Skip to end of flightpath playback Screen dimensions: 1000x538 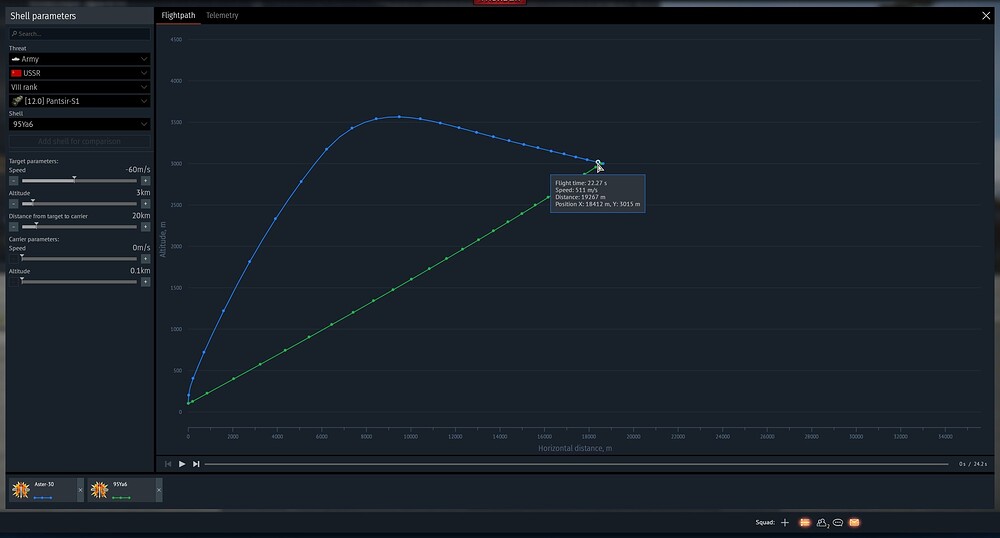(x=196, y=464)
